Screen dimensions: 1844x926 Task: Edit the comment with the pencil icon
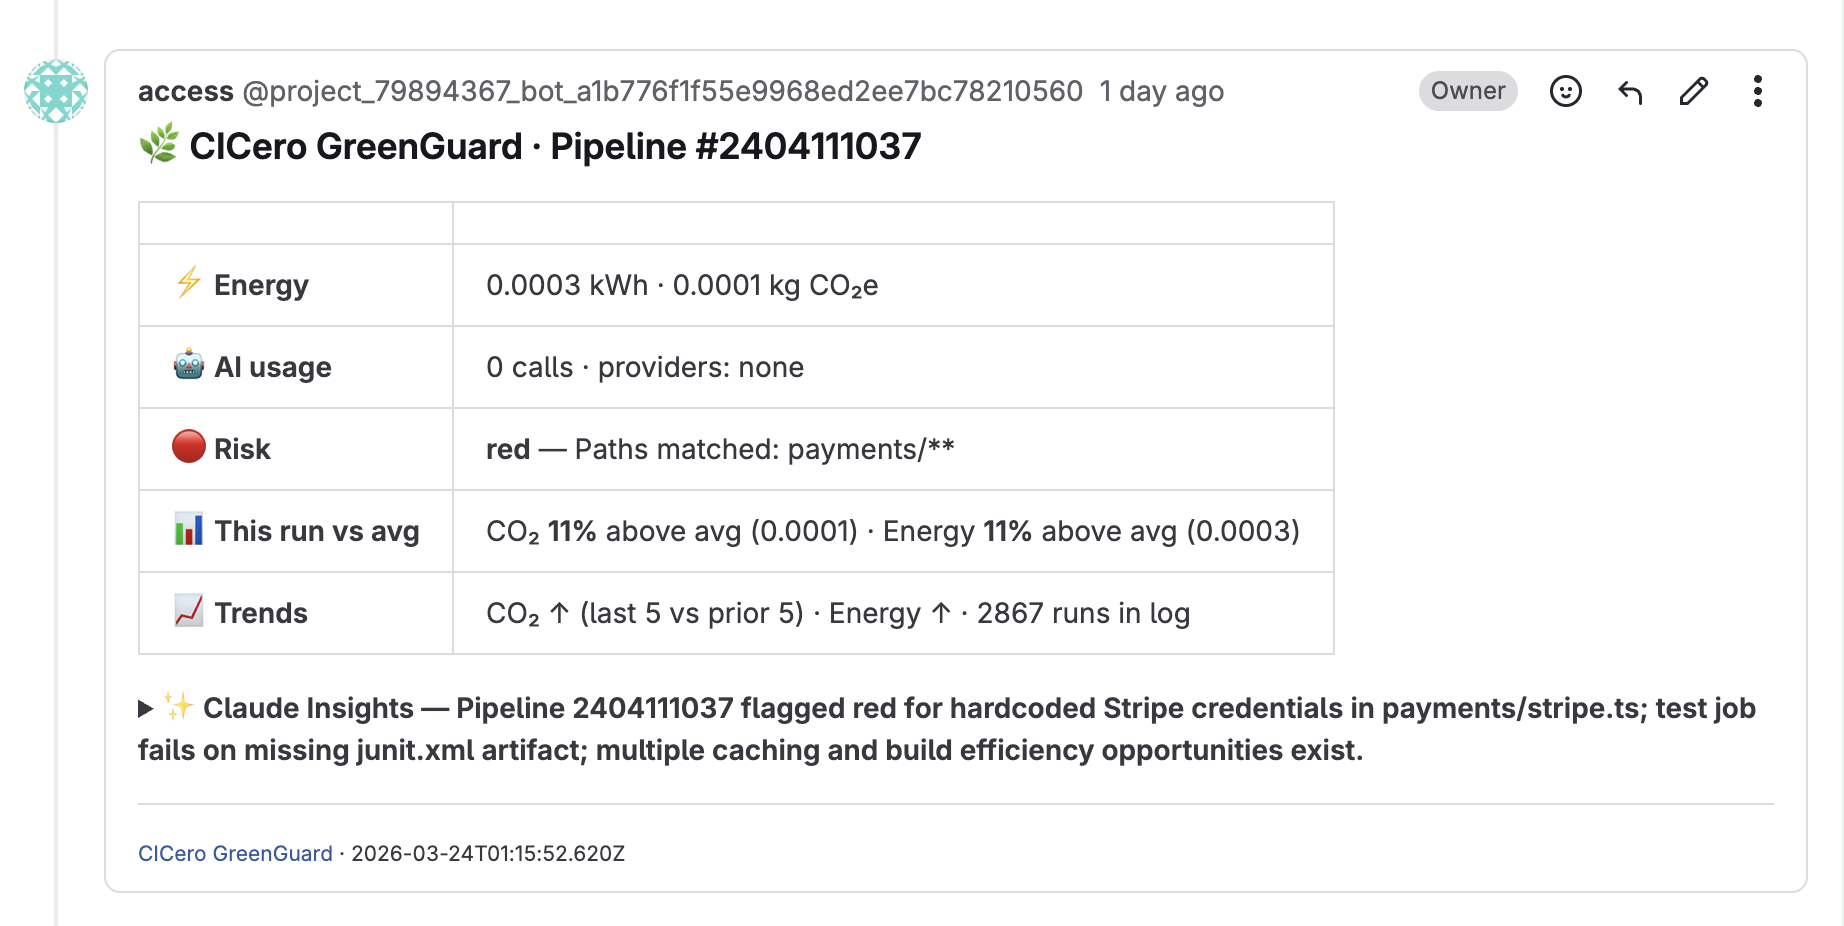[x=1694, y=92]
